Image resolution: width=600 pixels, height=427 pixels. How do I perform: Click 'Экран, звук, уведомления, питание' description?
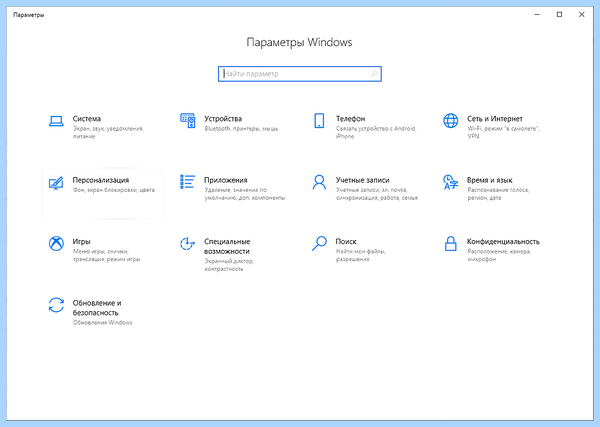[x=108, y=132]
